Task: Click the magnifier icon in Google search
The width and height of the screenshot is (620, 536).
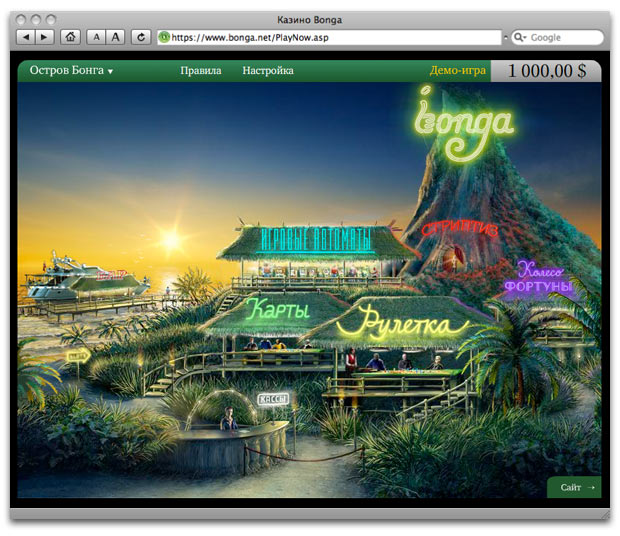Action: coord(520,37)
